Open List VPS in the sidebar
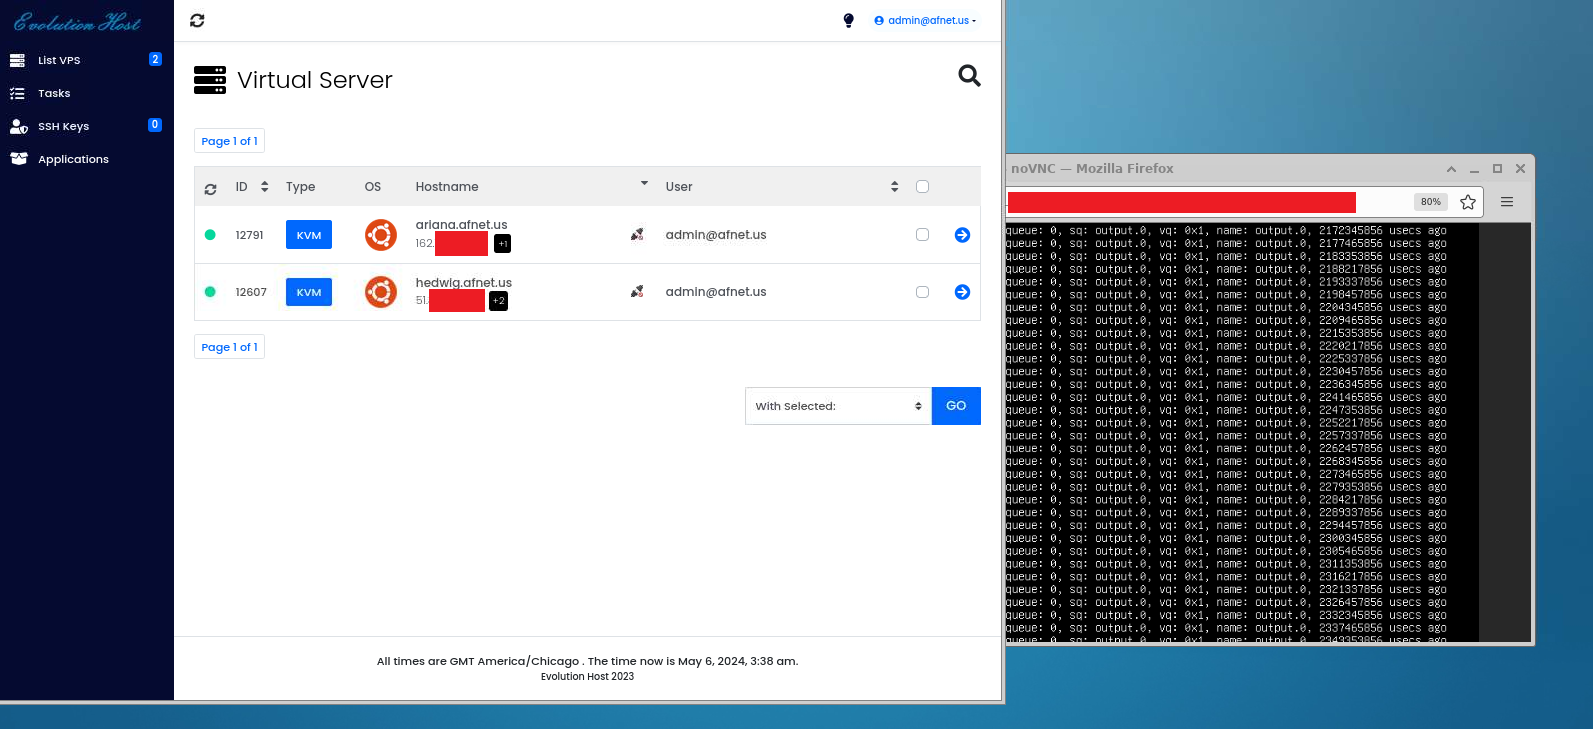 59,61
